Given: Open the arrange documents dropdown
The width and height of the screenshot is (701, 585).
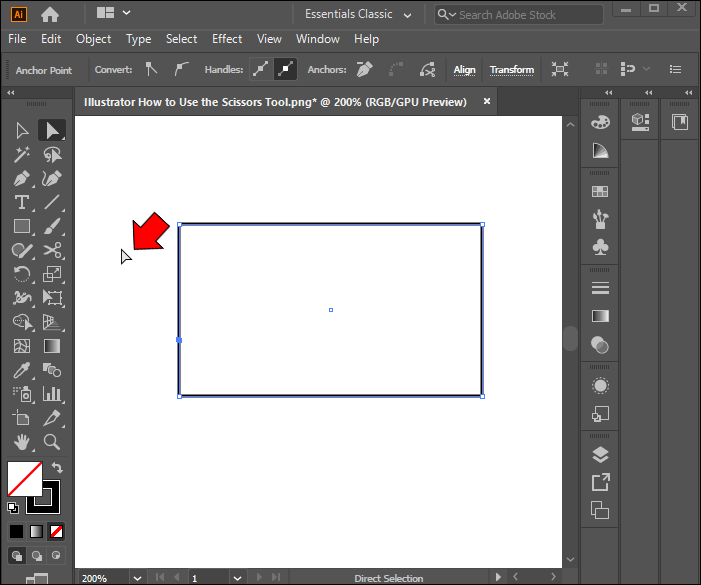Looking at the screenshot, I should tap(114, 14).
